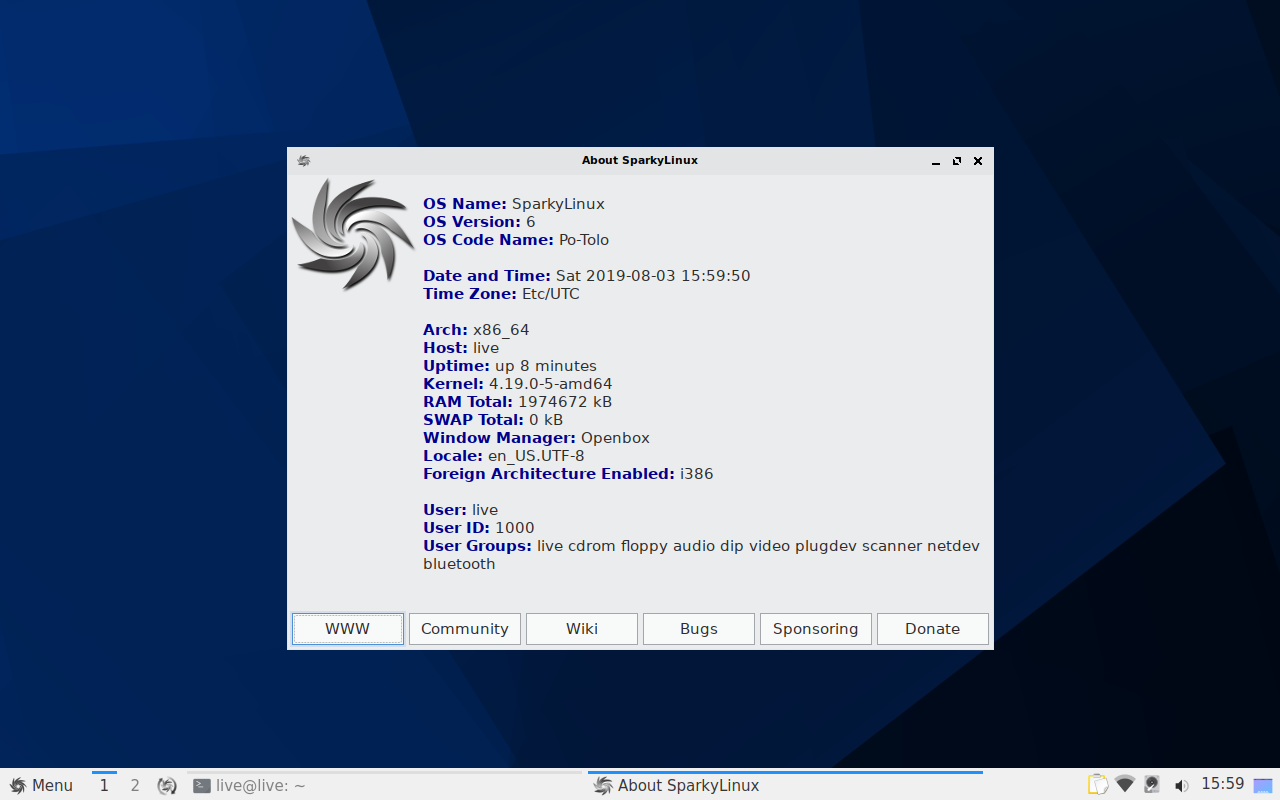Click the 'Uptime: up 8 minutes' line
Image resolution: width=1280 pixels, height=800 pixels.
[510, 366]
